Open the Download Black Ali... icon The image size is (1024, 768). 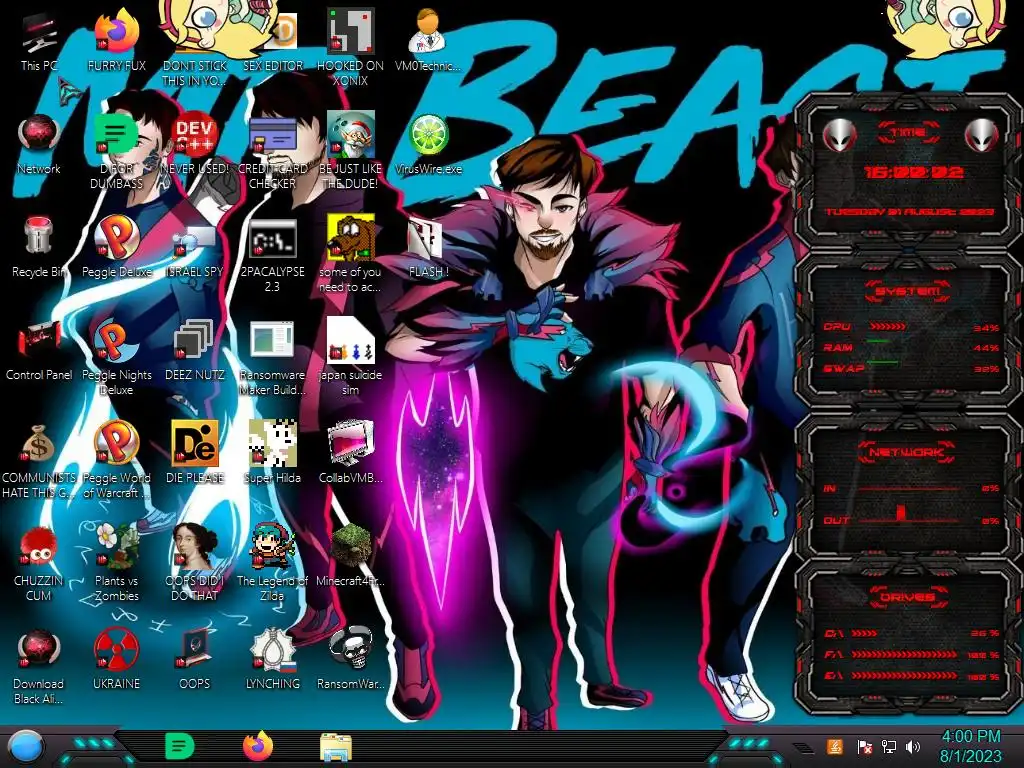coord(39,666)
